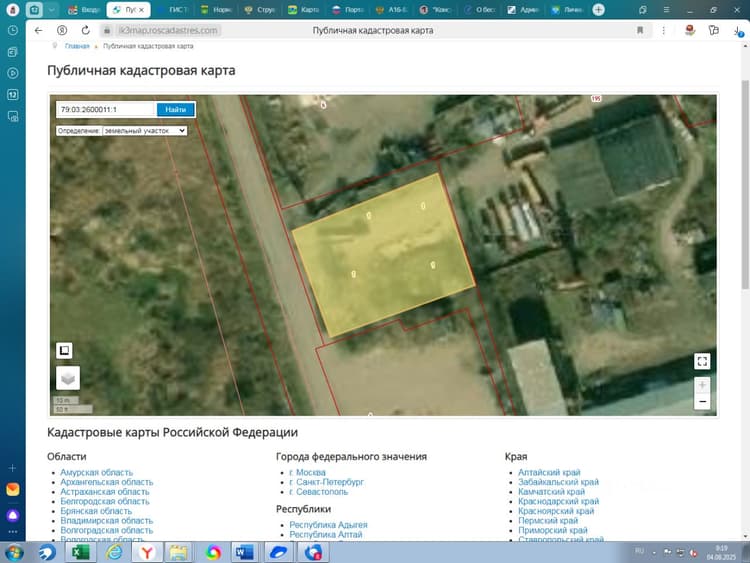Screen dimensions: 750x563
Task: Open the browser's three-dot menu
Action: click(663, 30)
